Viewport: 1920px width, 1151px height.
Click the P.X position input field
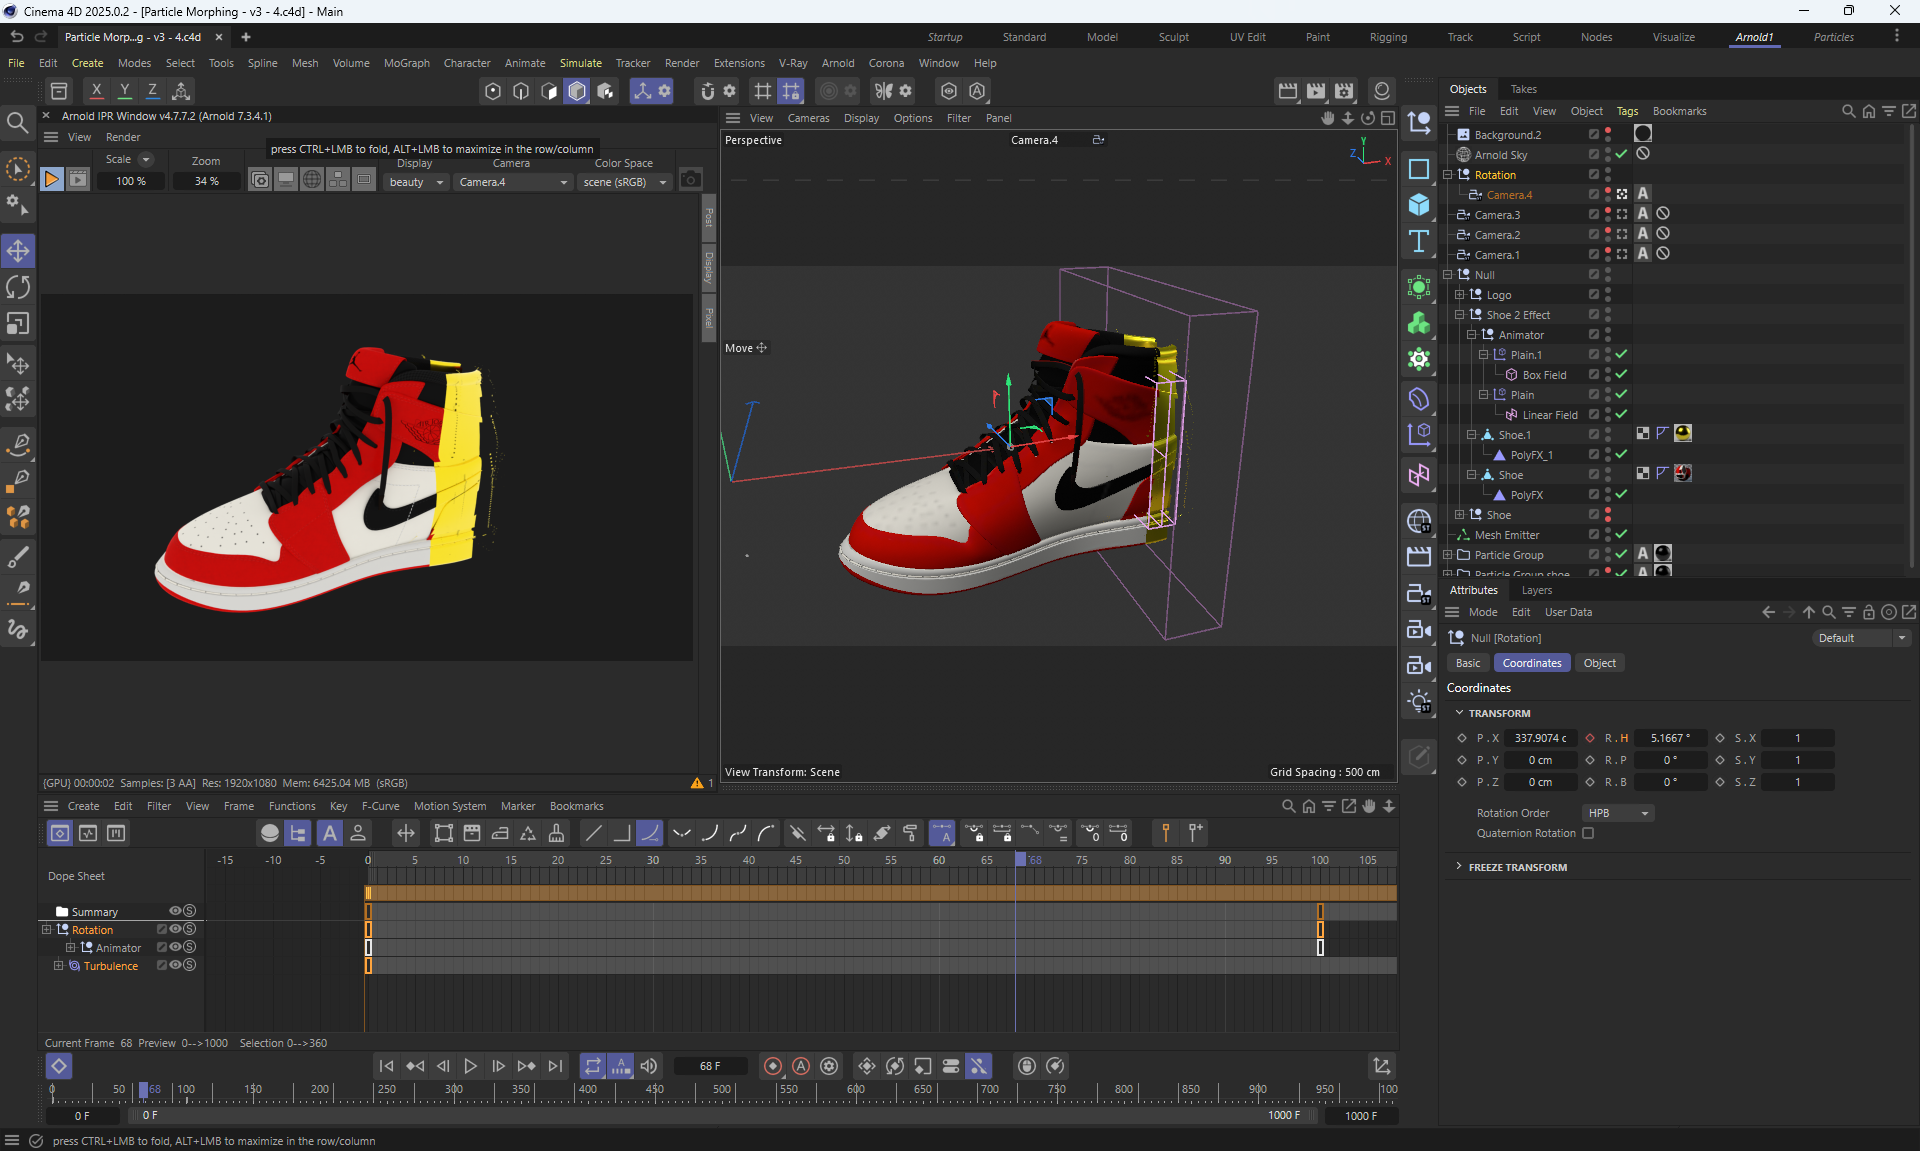pyautogui.click(x=1540, y=738)
